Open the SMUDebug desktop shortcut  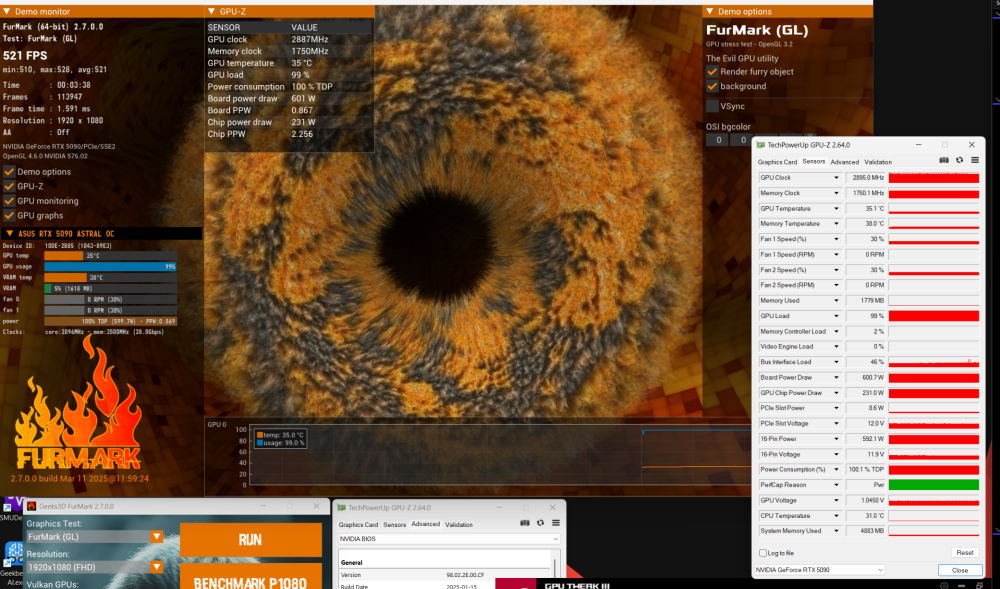(11, 509)
